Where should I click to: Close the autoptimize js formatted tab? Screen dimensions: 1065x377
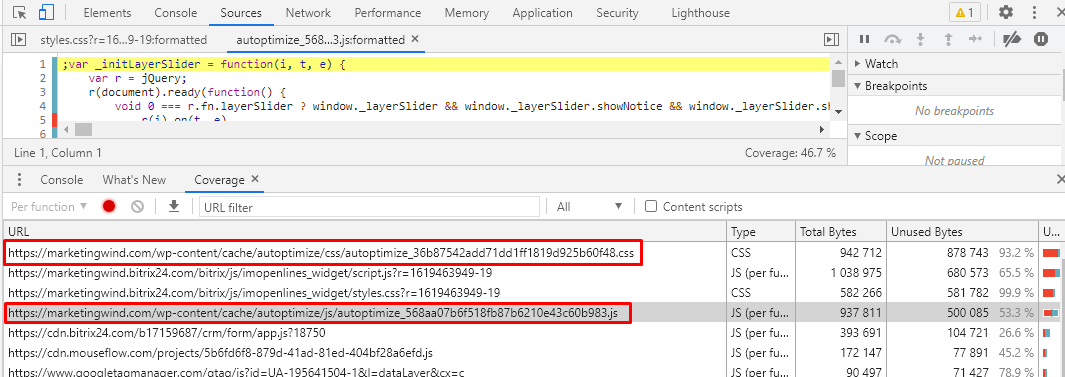coord(416,39)
